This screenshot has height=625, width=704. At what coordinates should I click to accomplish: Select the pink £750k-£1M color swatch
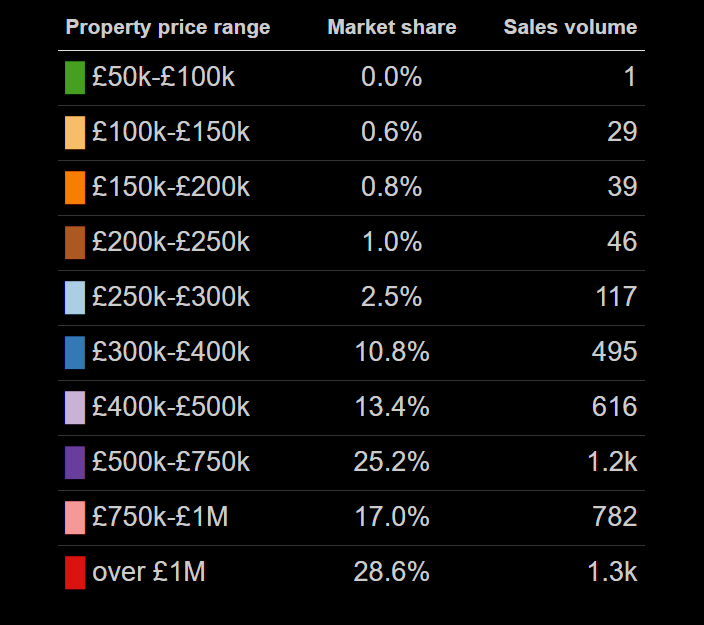tap(75, 518)
